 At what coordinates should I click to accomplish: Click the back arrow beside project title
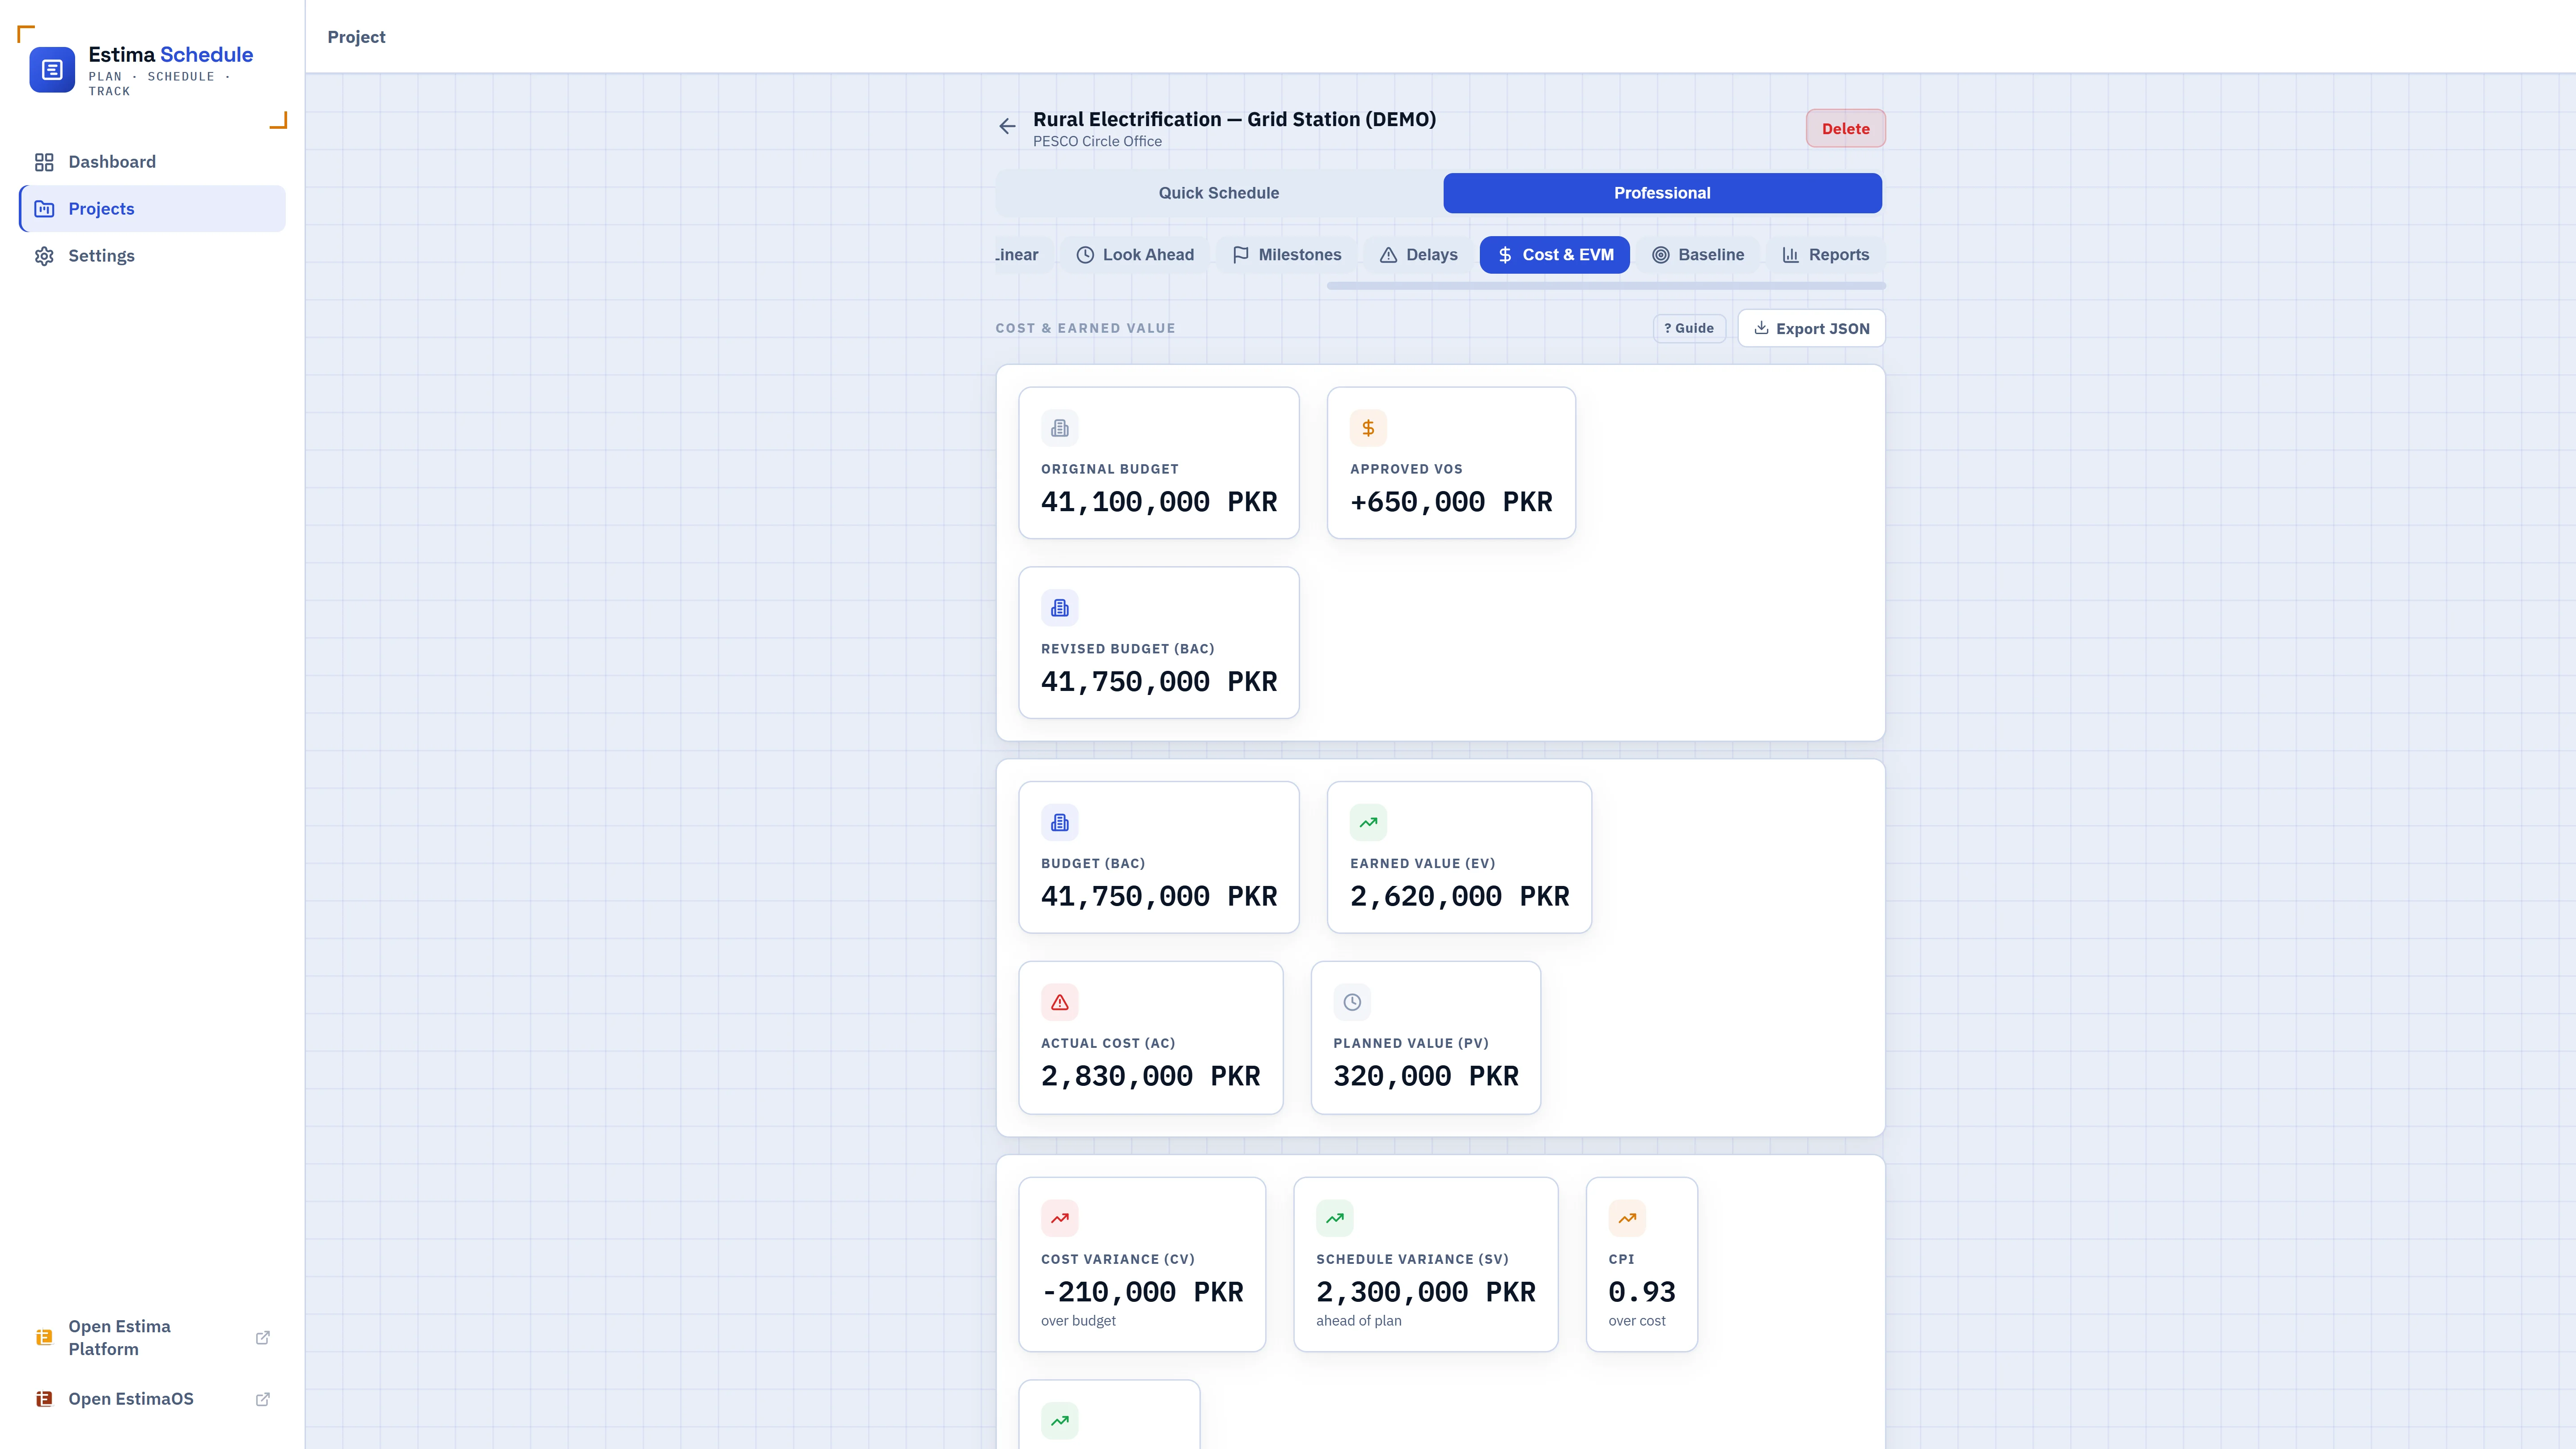tap(1007, 126)
